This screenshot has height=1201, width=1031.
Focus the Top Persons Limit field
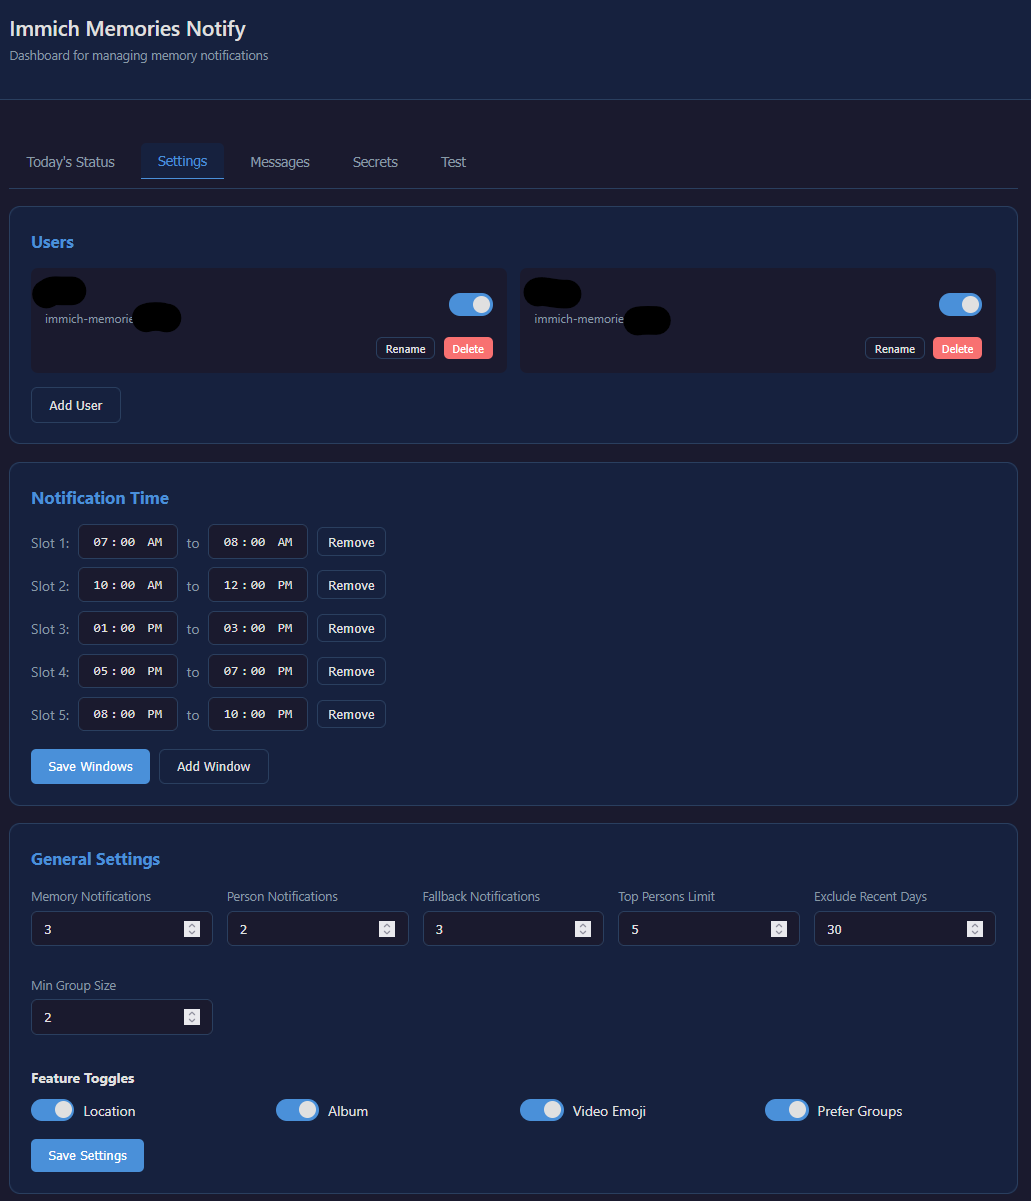709,929
